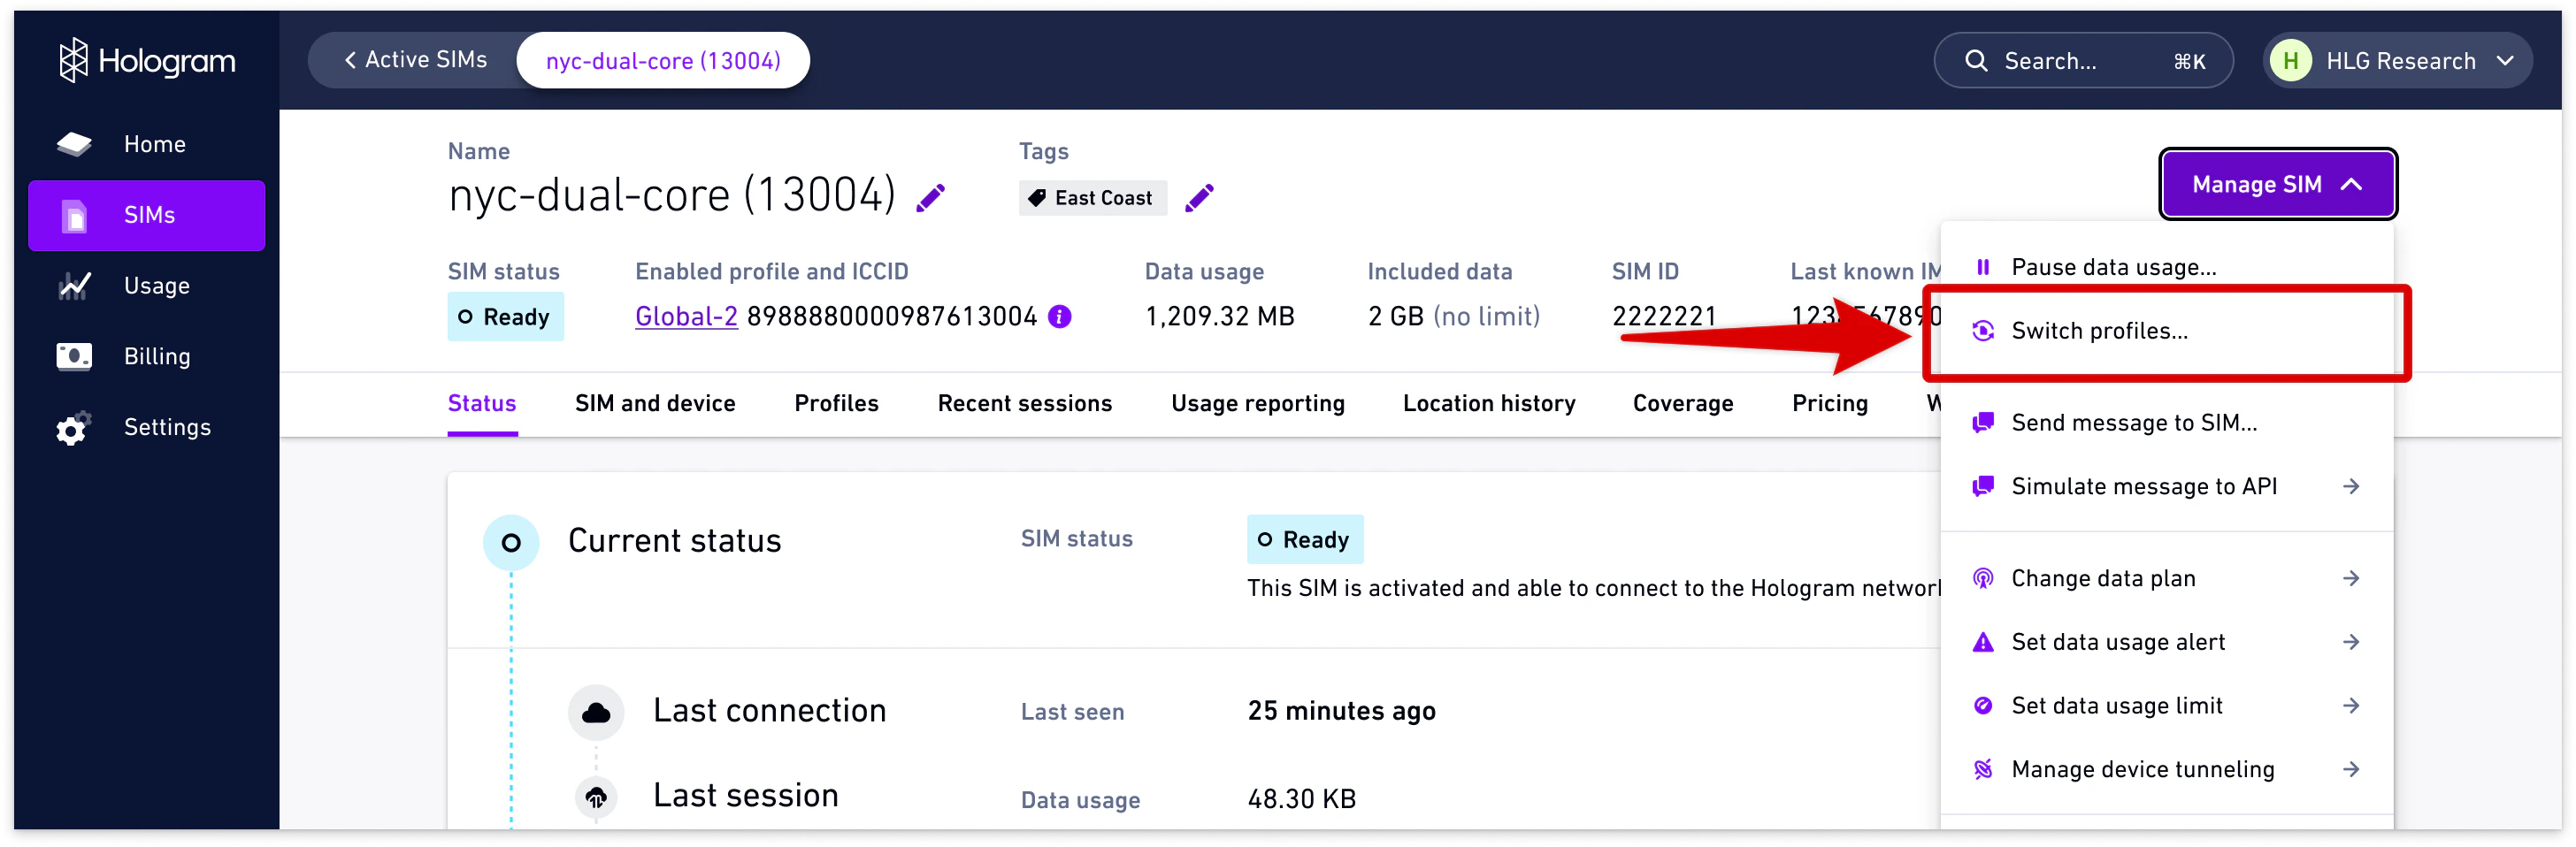Viewport: 2576px width, 847px height.
Task: Click the Ready badge in Current status
Action: point(1304,540)
